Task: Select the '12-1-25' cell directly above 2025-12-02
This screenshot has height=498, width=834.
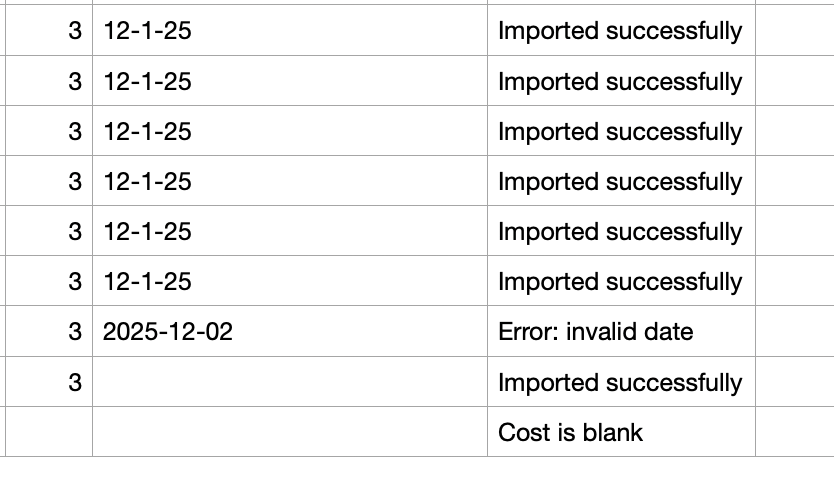Action: tap(147, 281)
